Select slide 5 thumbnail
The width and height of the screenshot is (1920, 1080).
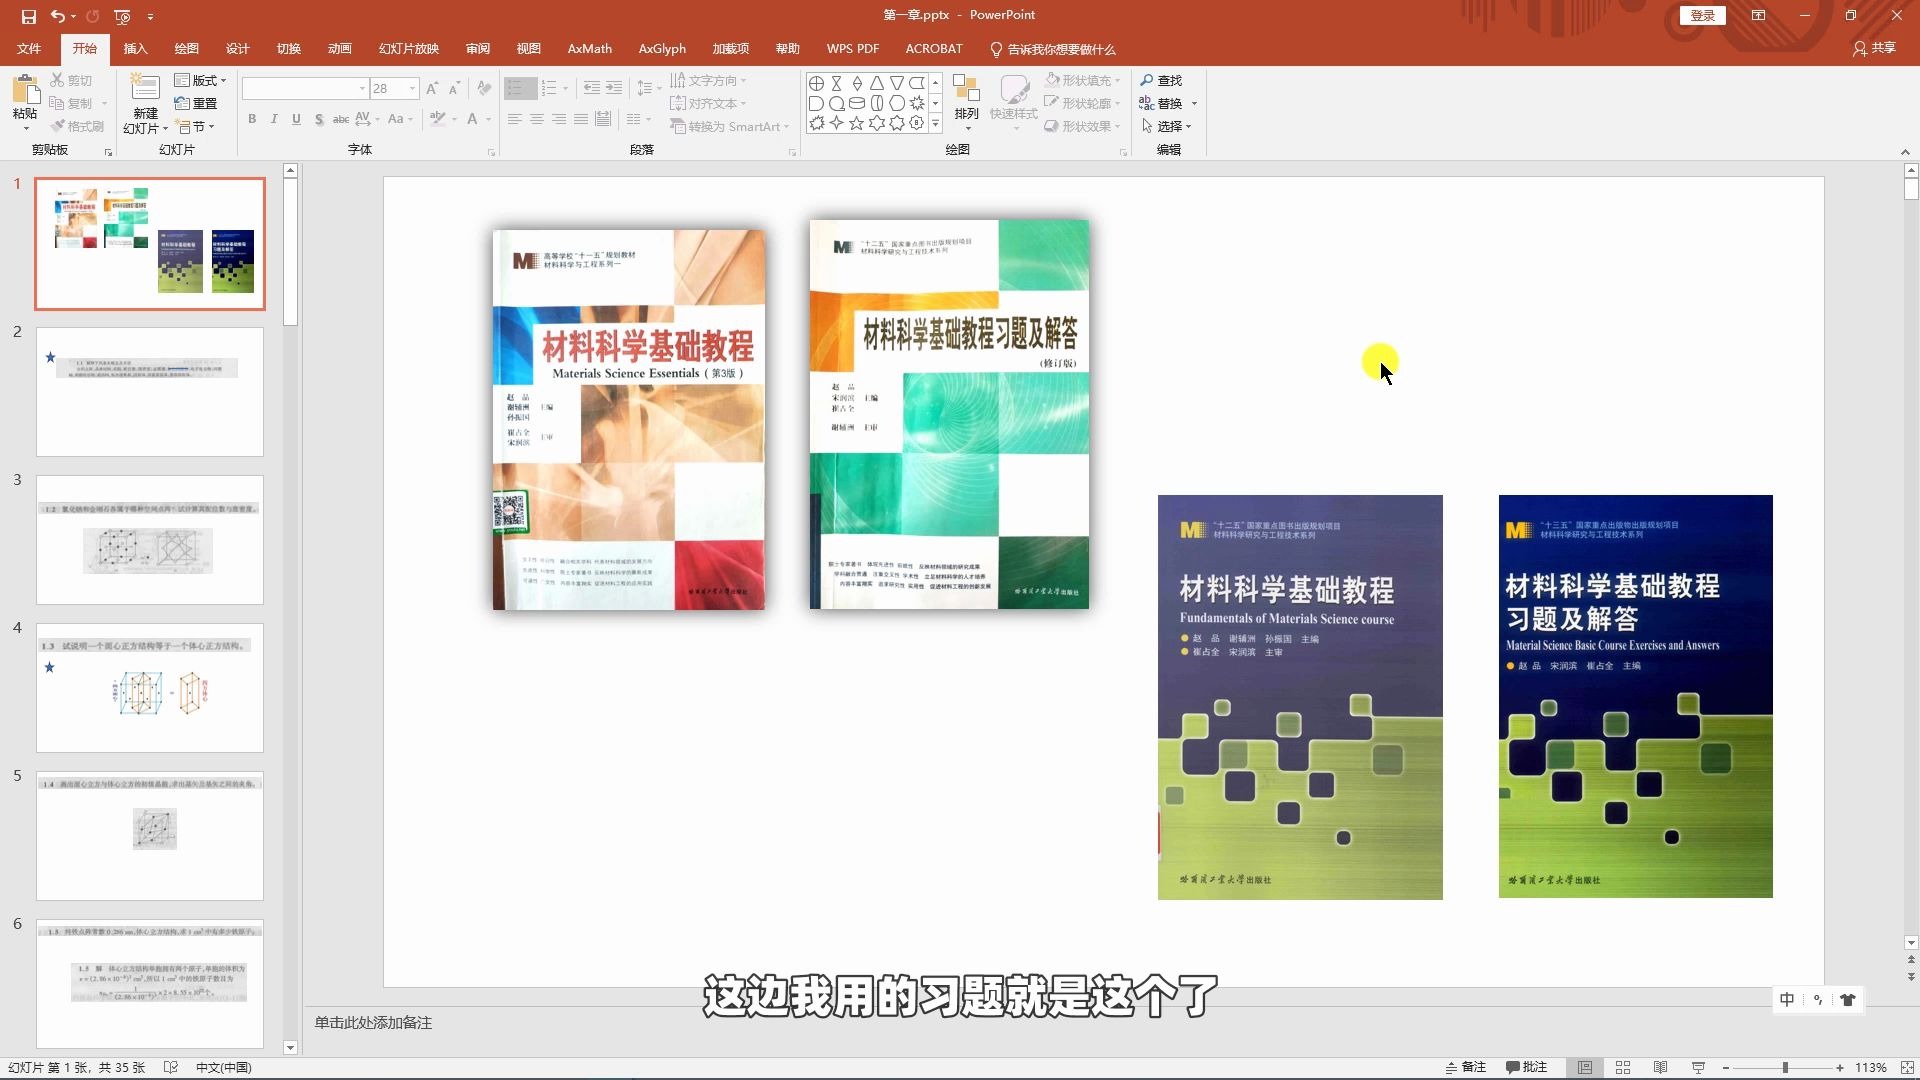pos(150,836)
